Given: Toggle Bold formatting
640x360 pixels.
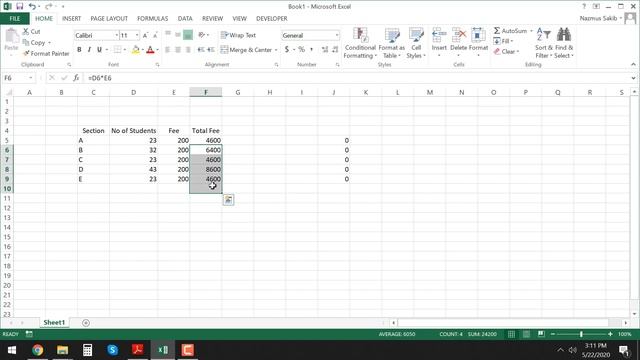Looking at the screenshot, I should point(79,50).
